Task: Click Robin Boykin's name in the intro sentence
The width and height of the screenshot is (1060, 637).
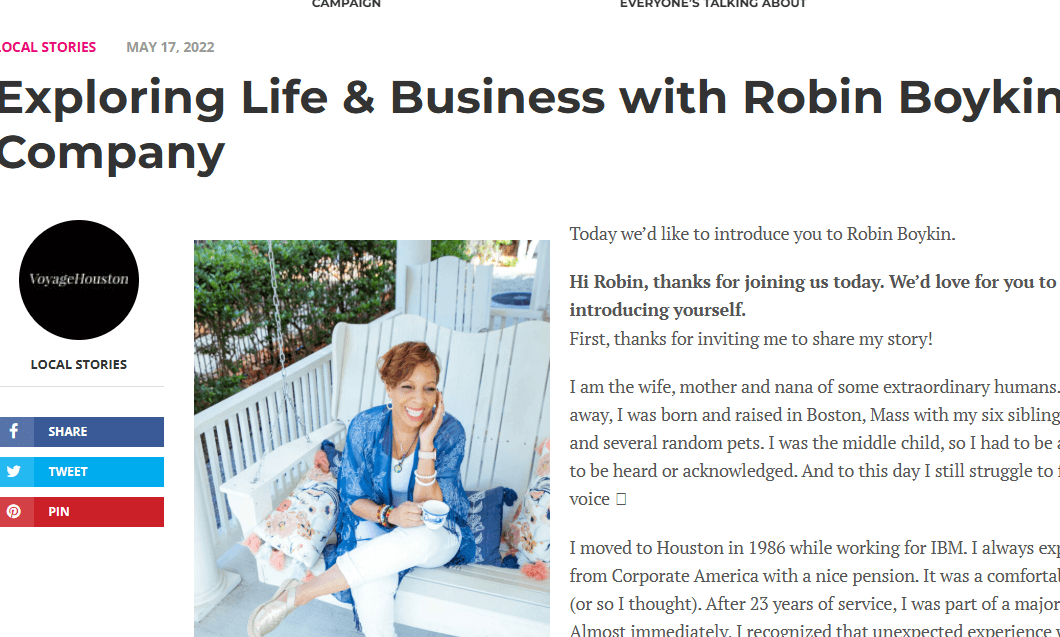Action: coord(903,234)
